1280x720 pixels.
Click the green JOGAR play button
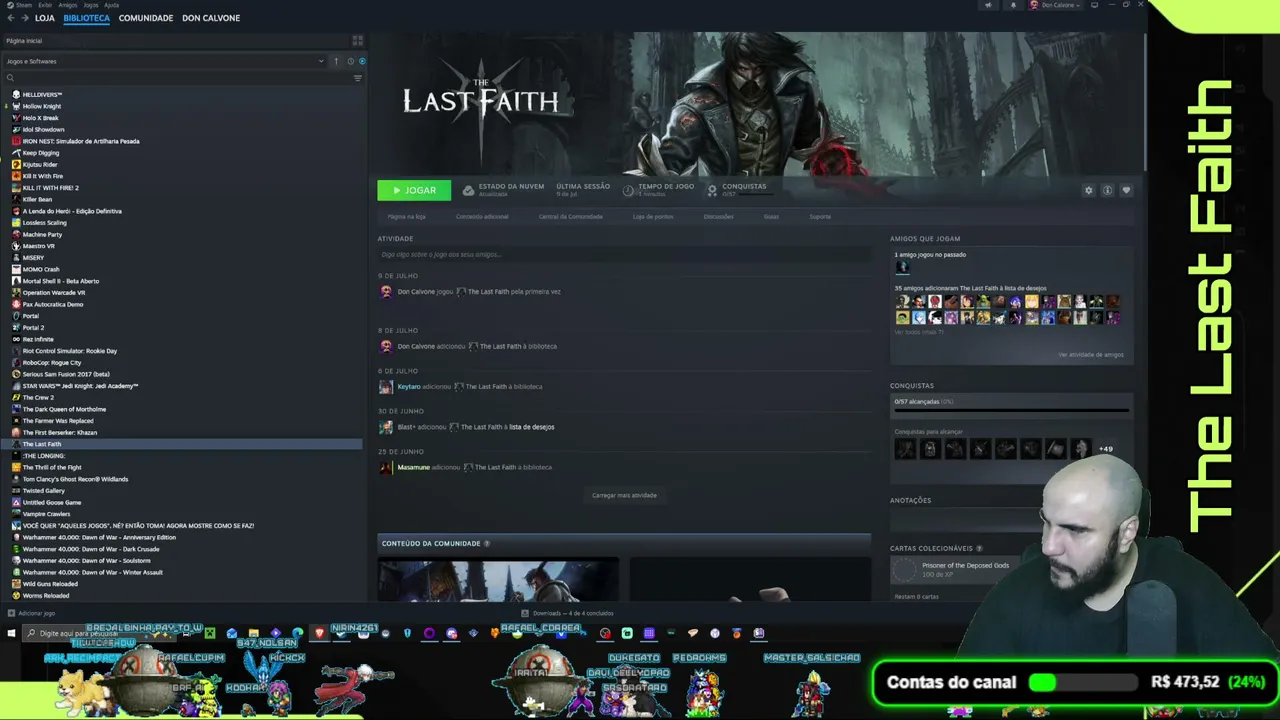(x=414, y=190)
